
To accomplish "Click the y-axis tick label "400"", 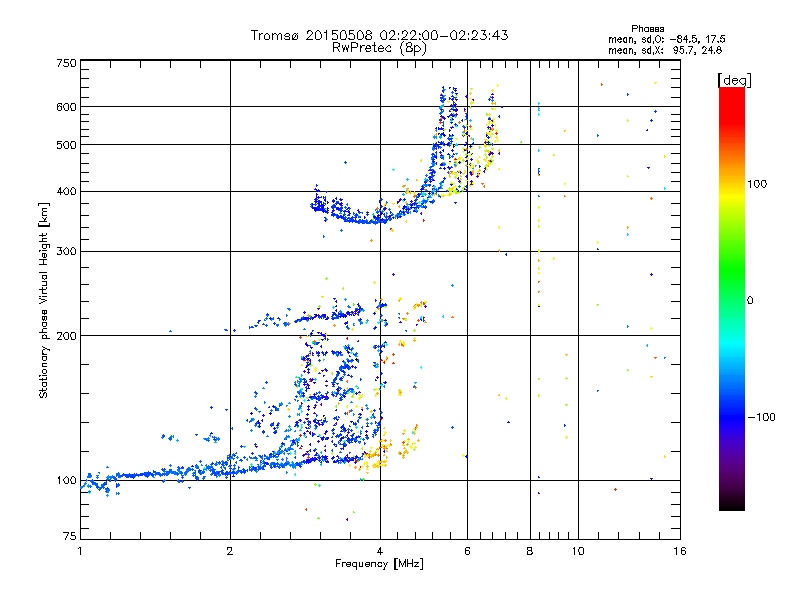I will pyautogui.click(x=67, y=191).
